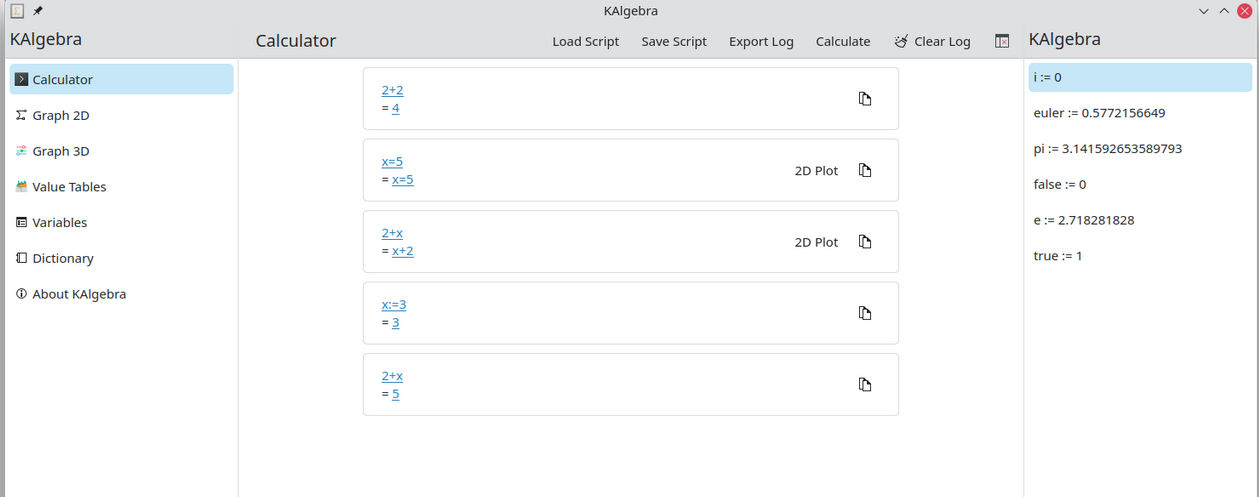Copy the 2+2 result to clipboard
The height and width of the screenshot is (497, 1259).
tap(865, 99)
